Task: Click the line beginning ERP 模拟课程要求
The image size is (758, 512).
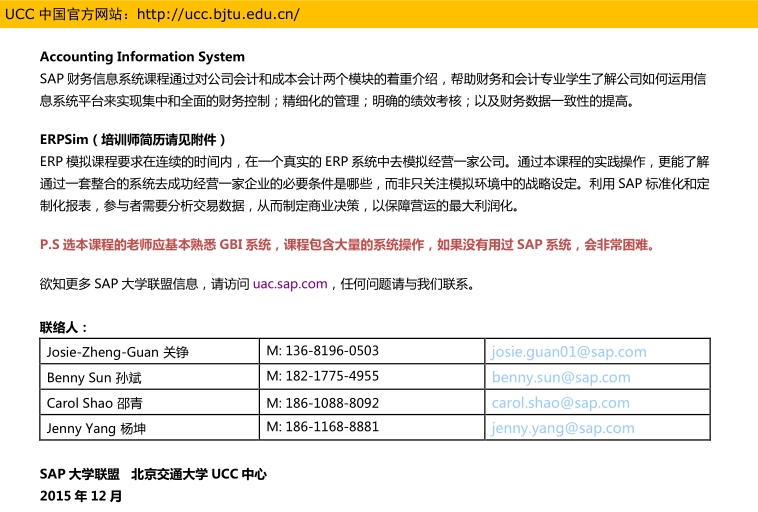Action: pos(375,161)
